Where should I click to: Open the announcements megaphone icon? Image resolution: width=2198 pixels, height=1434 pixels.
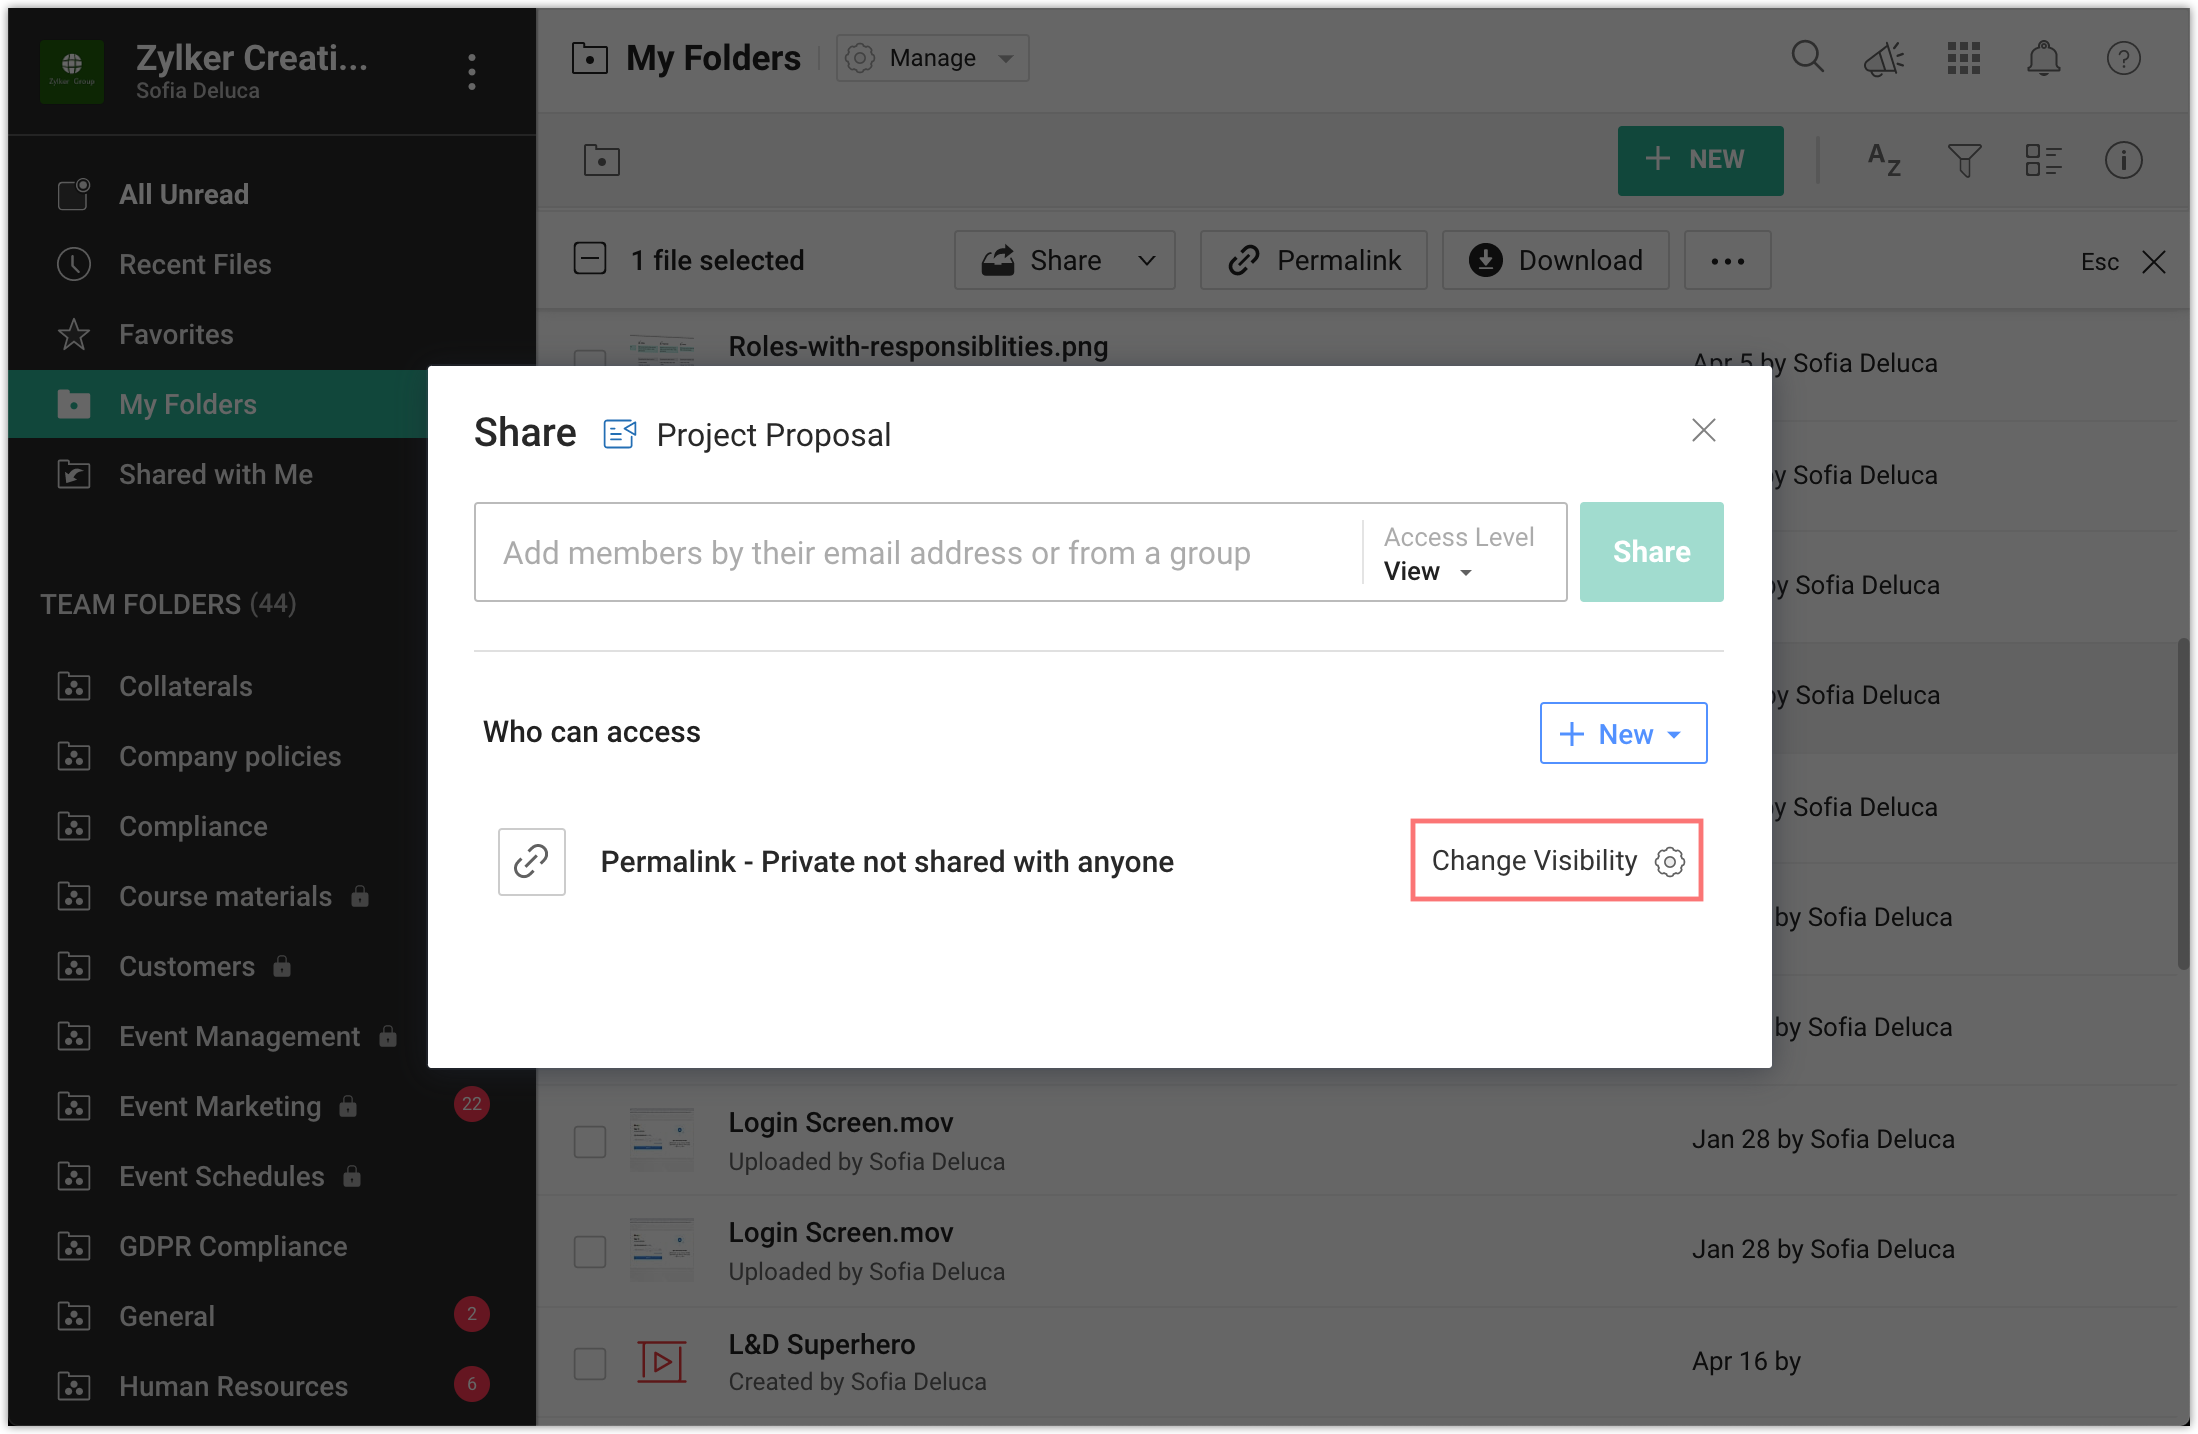1884,59
